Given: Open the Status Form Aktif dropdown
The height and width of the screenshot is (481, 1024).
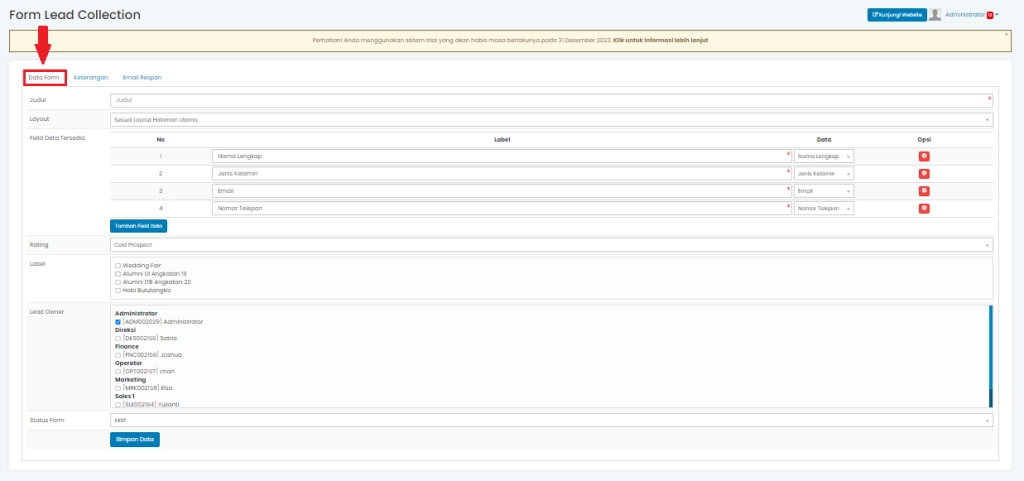Looking at the screenshot, I should click(551, 420).
